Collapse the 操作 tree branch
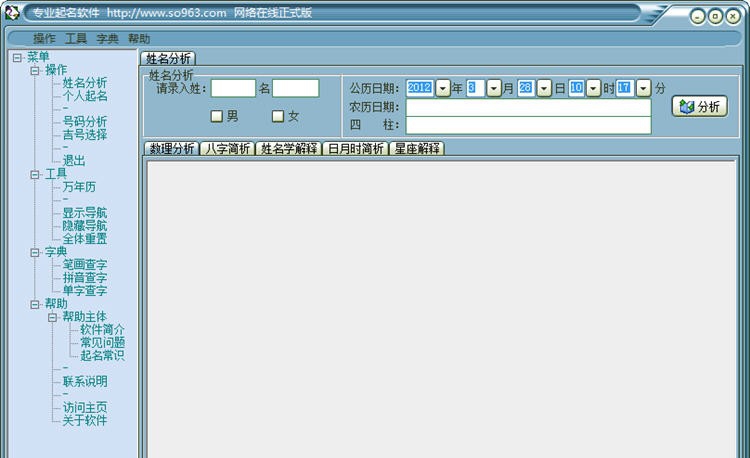 click(x=35, y=71)
